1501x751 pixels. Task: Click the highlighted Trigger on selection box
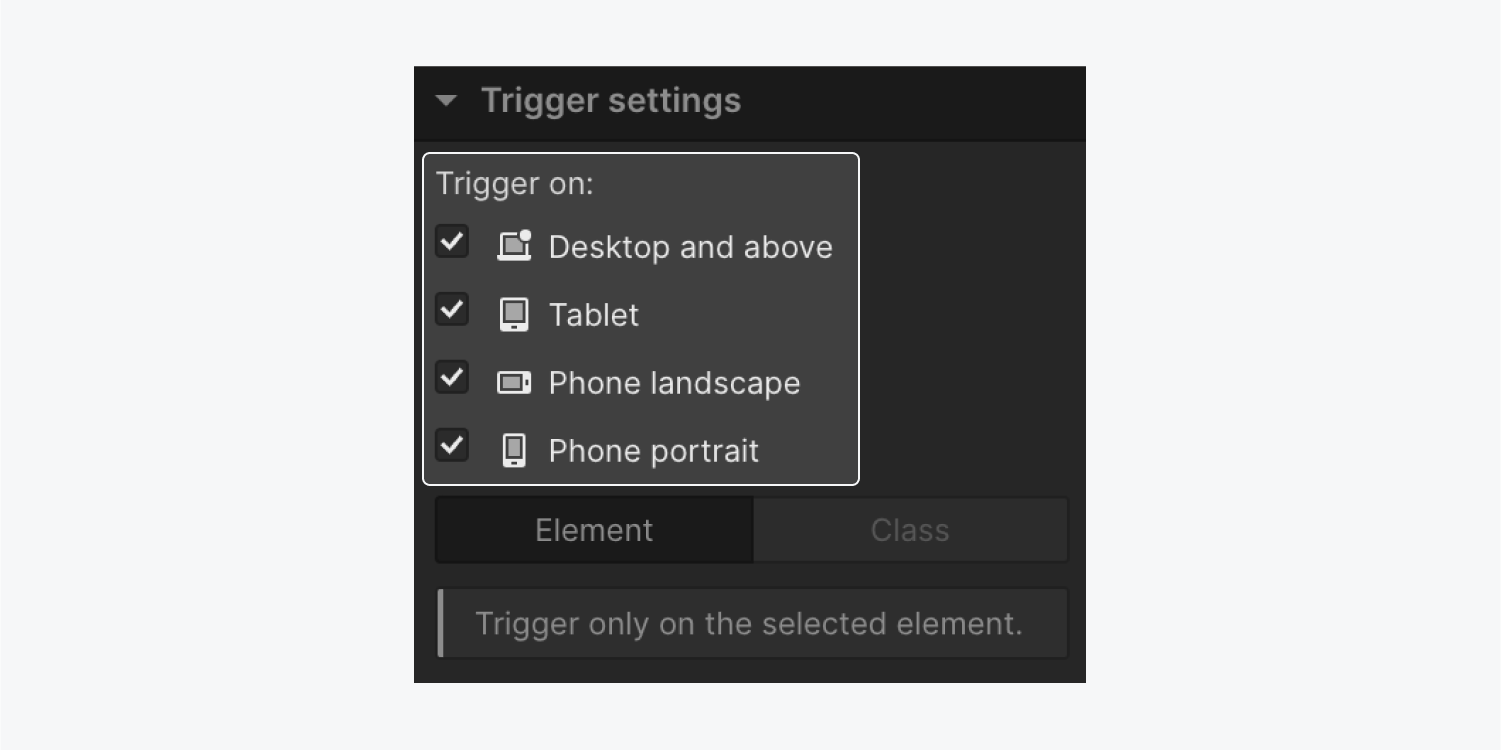641,318
